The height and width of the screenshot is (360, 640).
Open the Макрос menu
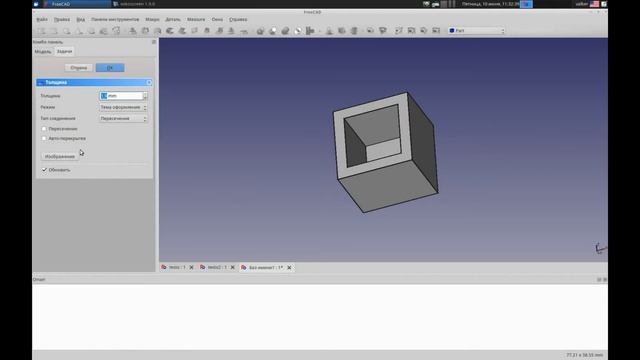tap(152, 20)
